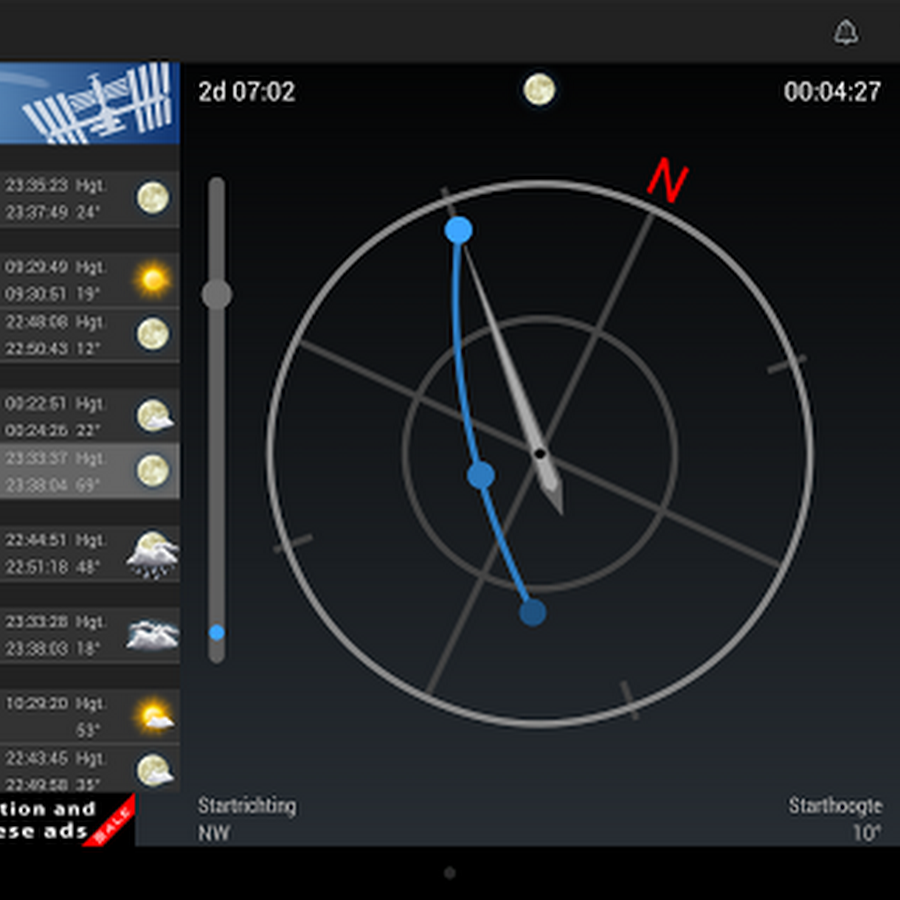Tap the moon phase icon above the radar
The image size is (900, 900).
click(x=539, y=91)
